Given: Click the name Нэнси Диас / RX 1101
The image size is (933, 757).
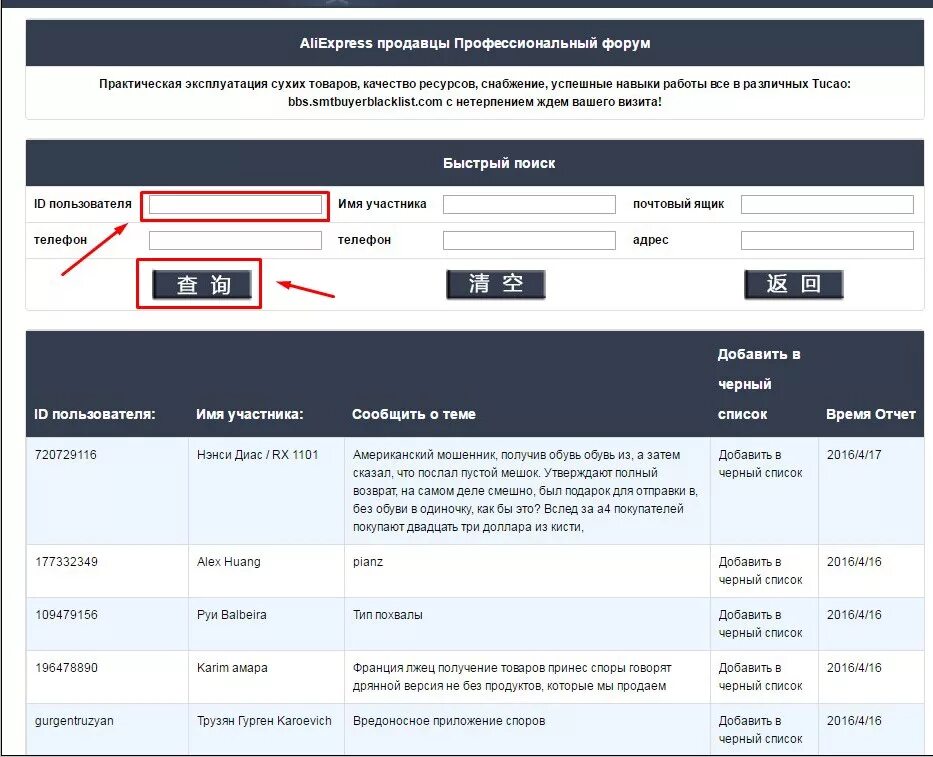Looking at the screenshot, I should (258, 455).
